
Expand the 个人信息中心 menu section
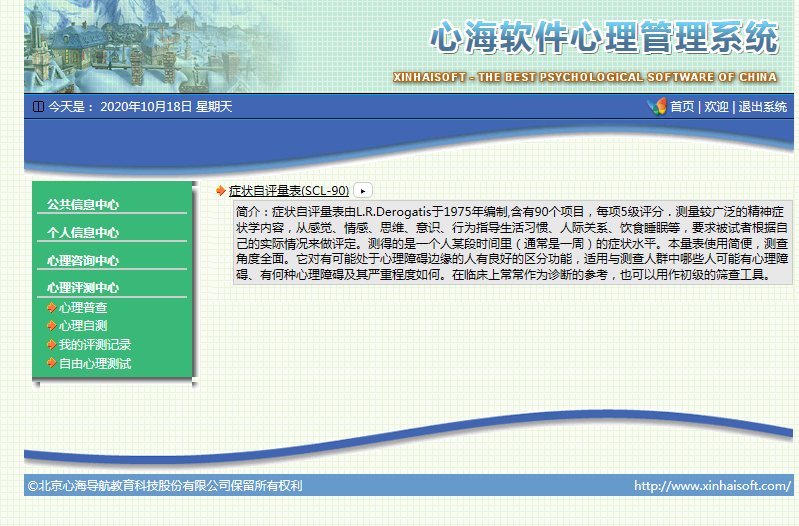click(83, 232)
